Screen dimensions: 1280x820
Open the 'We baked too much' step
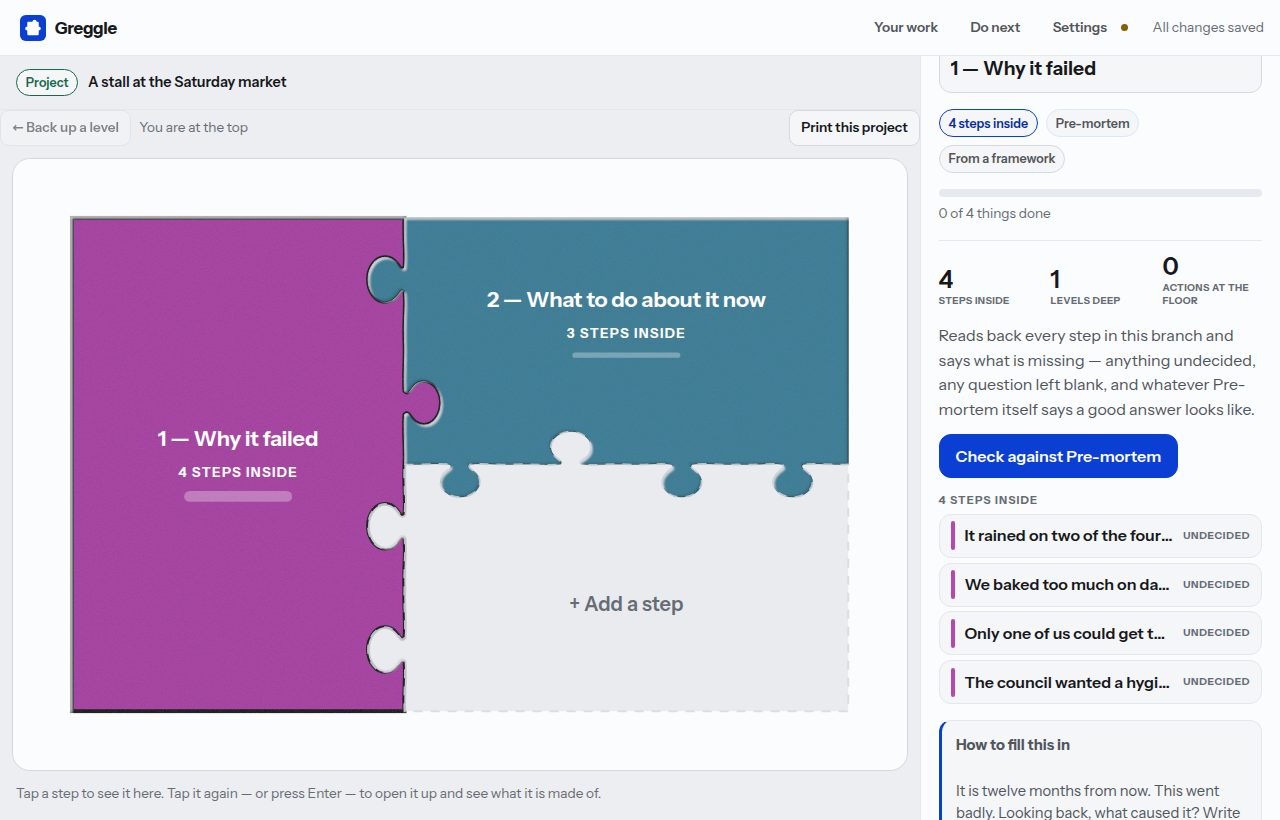pyautogui.click(x=1100, y=585)
